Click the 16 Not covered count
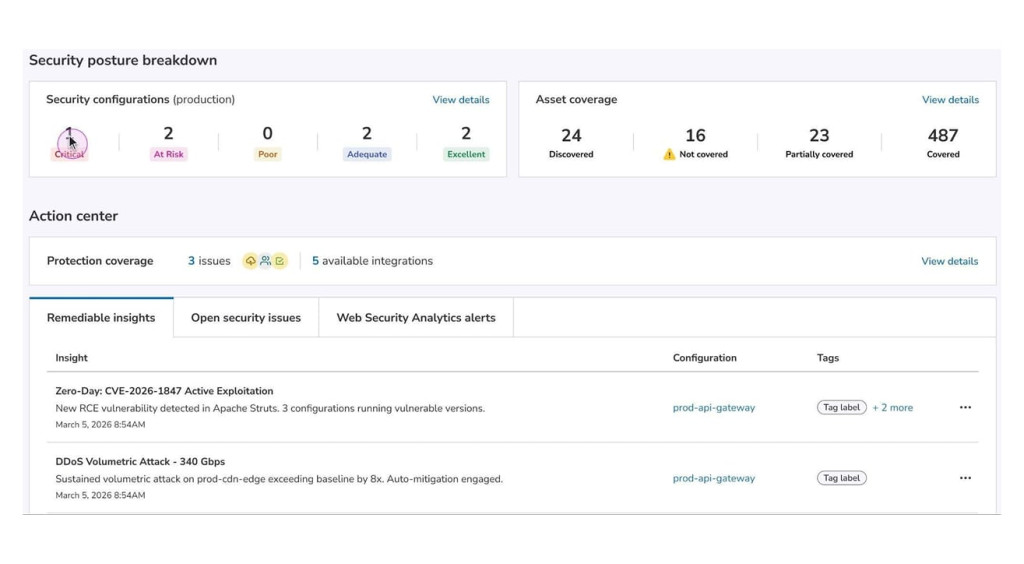Image resolution: width=1024 pixels, height=564 pixels. click(696, 136)
